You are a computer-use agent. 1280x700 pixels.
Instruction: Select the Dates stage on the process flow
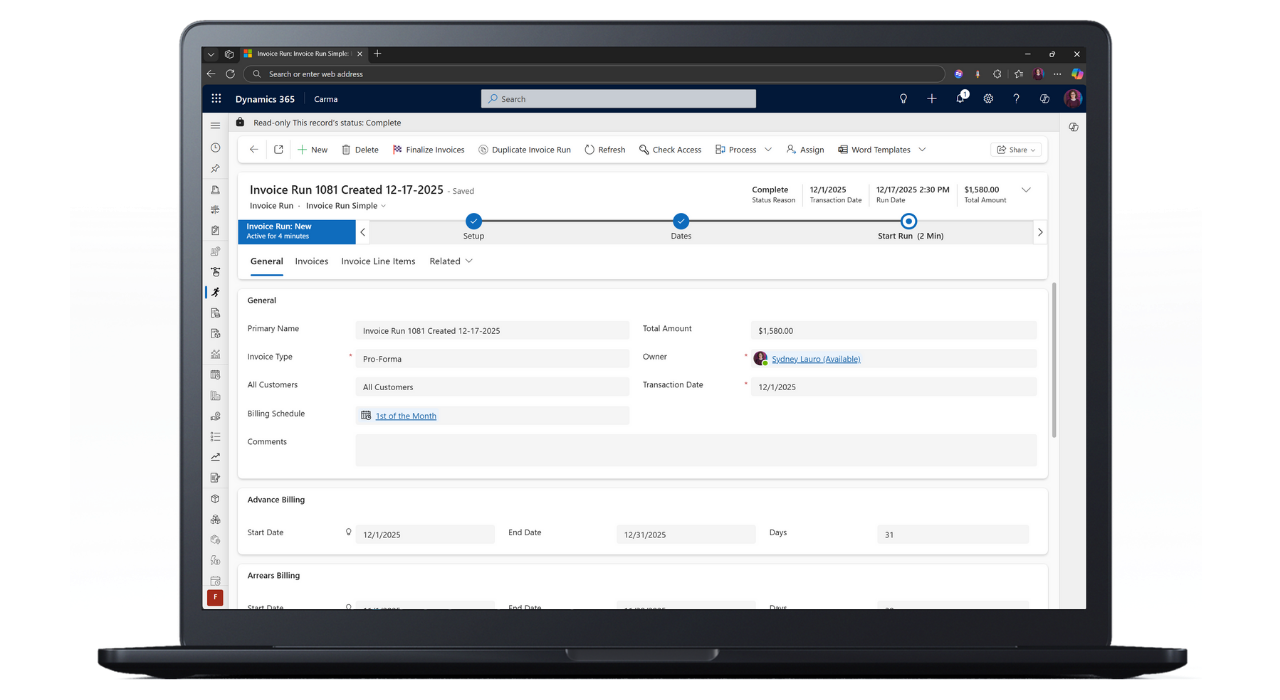(681, 221)
